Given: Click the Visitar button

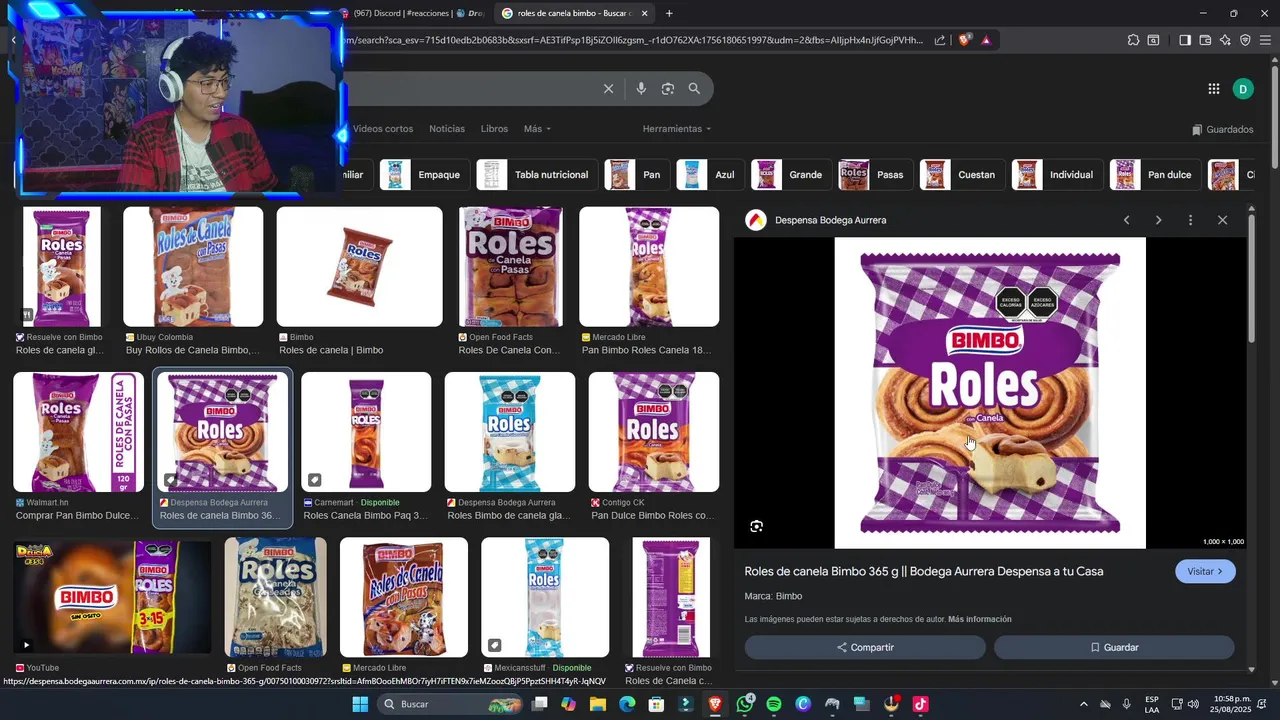Looking at the screenshot, I should [1205, 571].
